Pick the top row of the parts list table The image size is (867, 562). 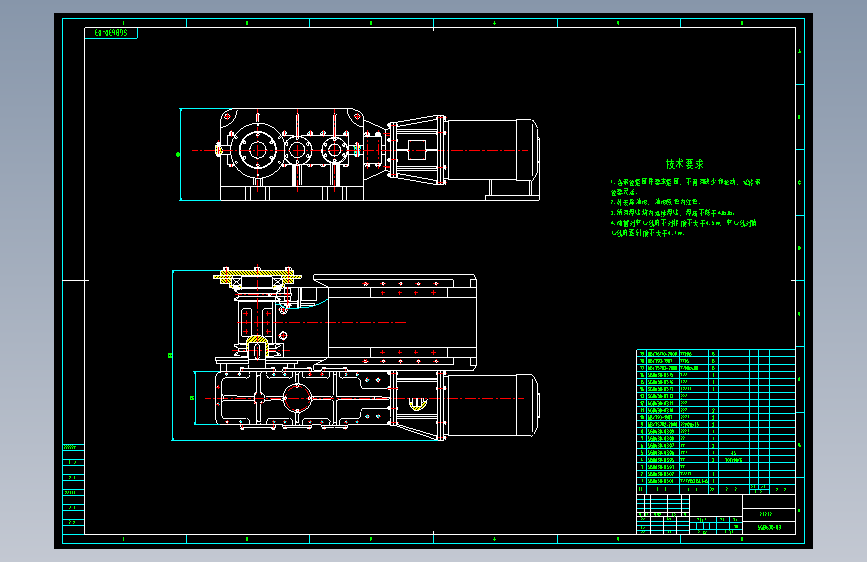pyautogui.click(x=716, y=353)
